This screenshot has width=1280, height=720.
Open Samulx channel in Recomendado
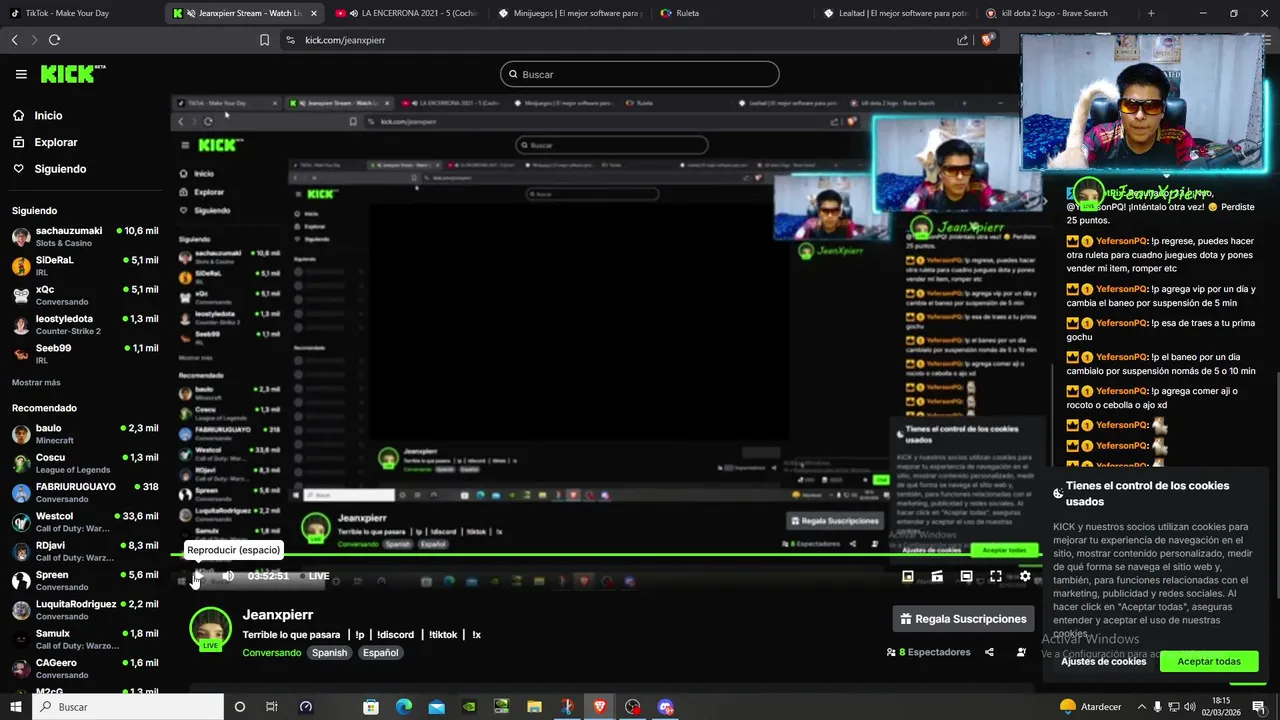click(85, 639)
